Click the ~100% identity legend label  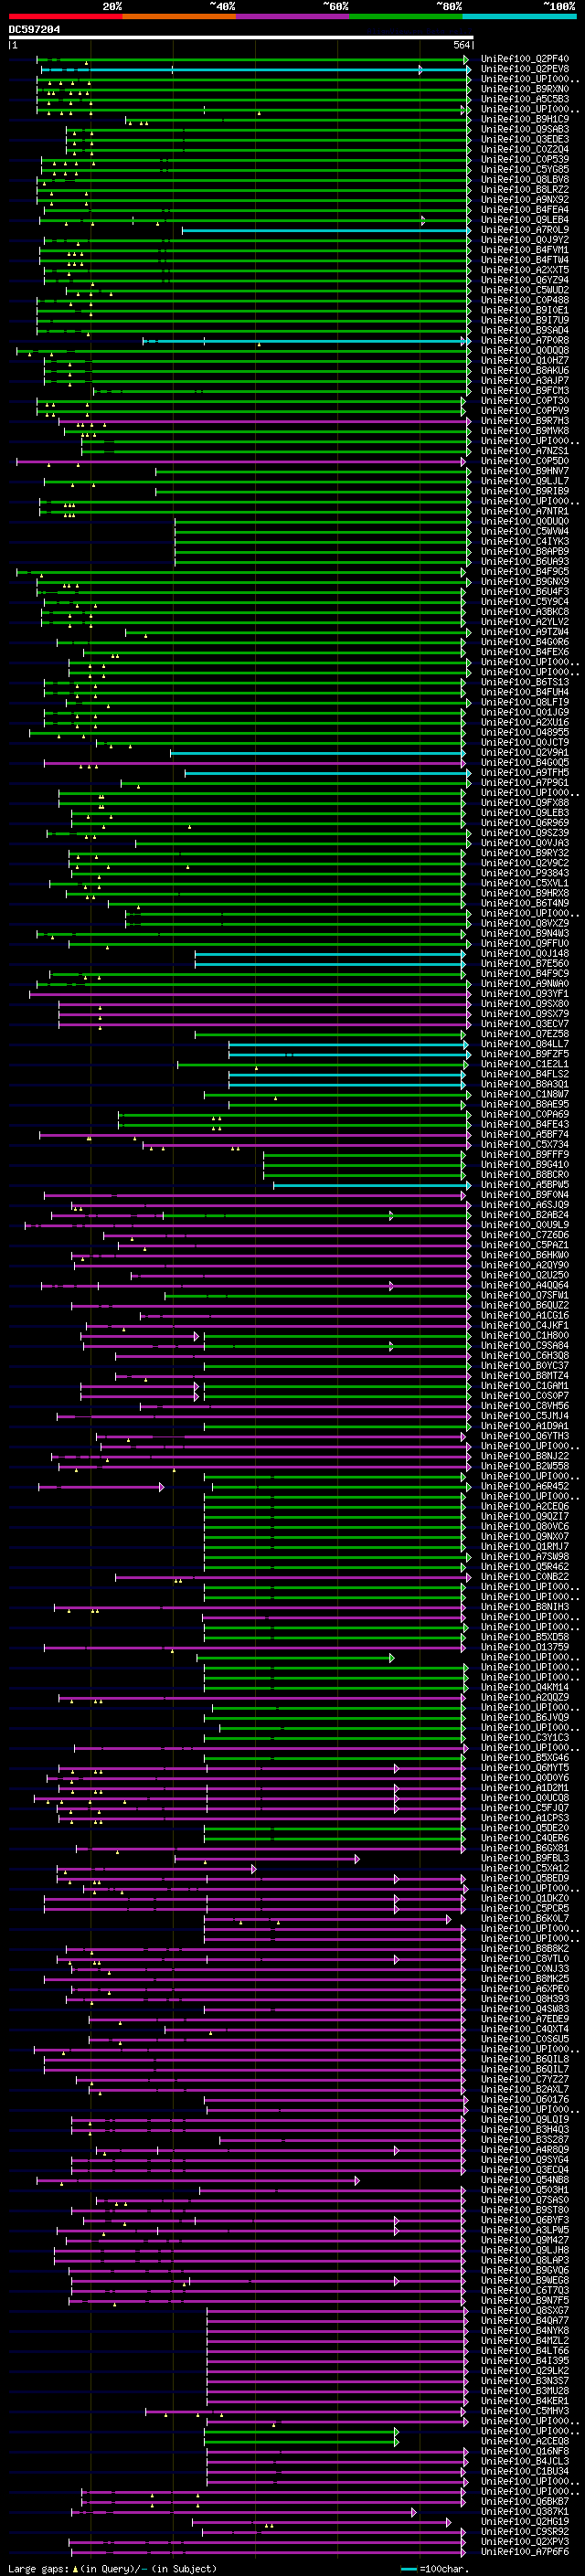click(559, 6)
